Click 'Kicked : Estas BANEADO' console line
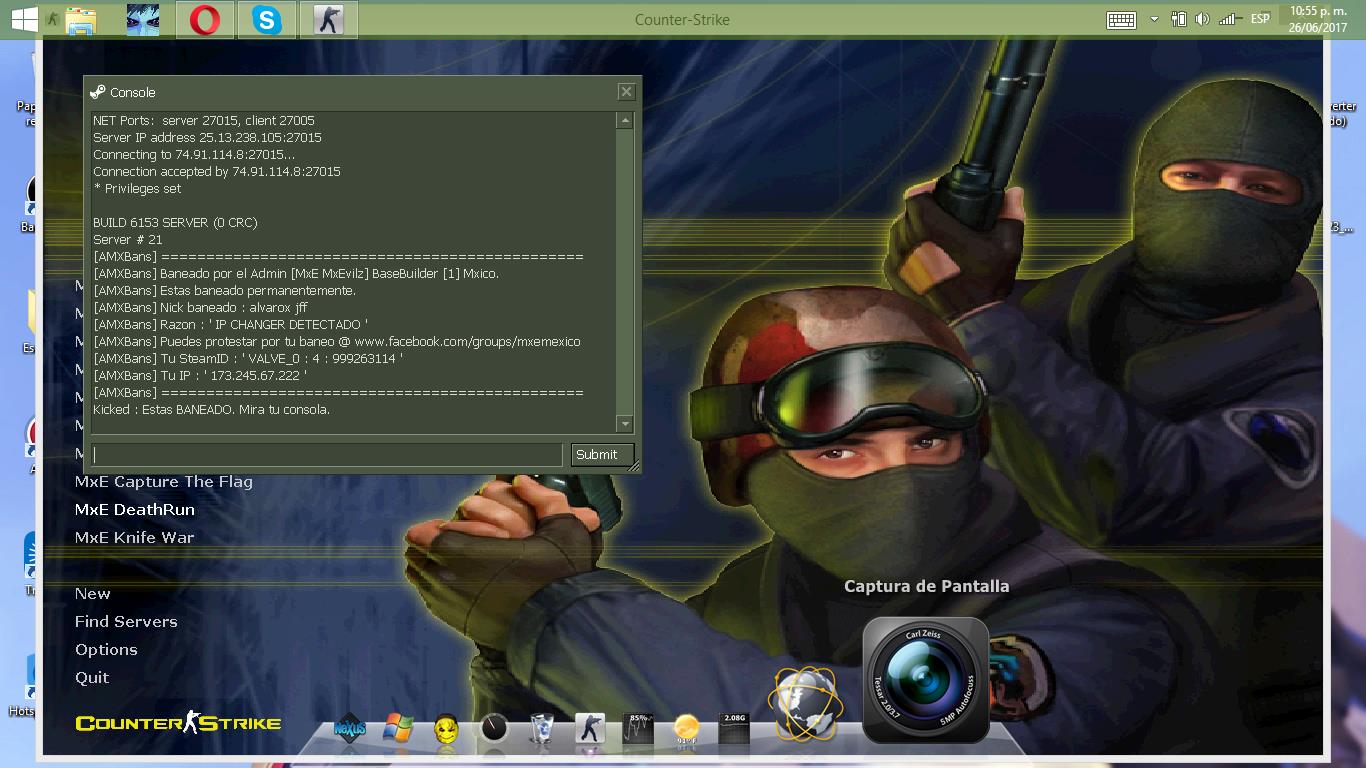 (211, 410)
